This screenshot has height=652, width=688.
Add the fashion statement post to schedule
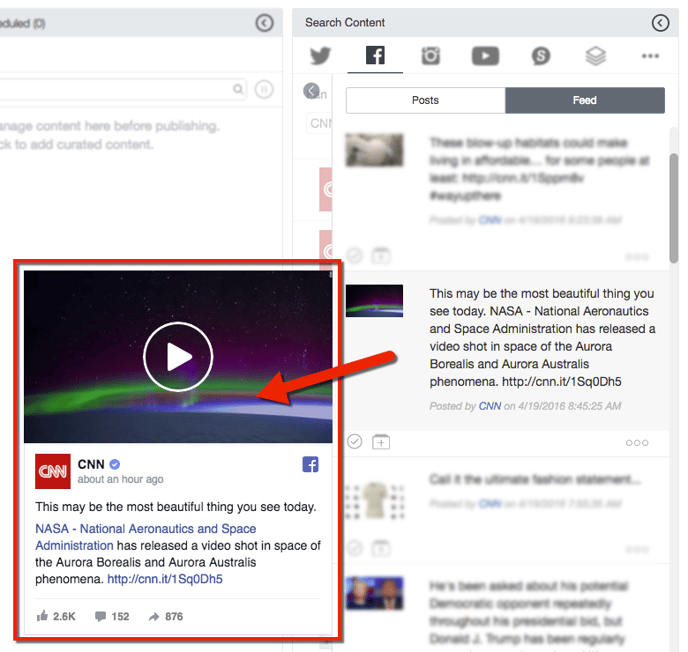pos(381,548)
